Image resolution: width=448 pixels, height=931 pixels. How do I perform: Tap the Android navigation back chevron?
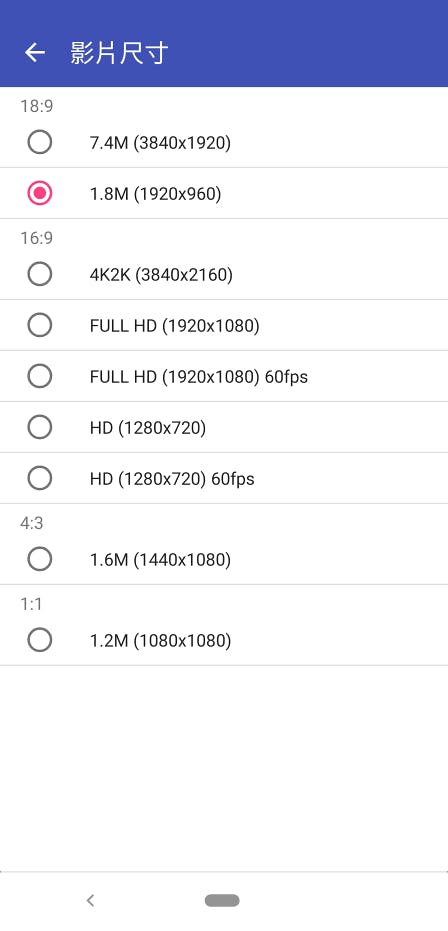coord(90,900)
